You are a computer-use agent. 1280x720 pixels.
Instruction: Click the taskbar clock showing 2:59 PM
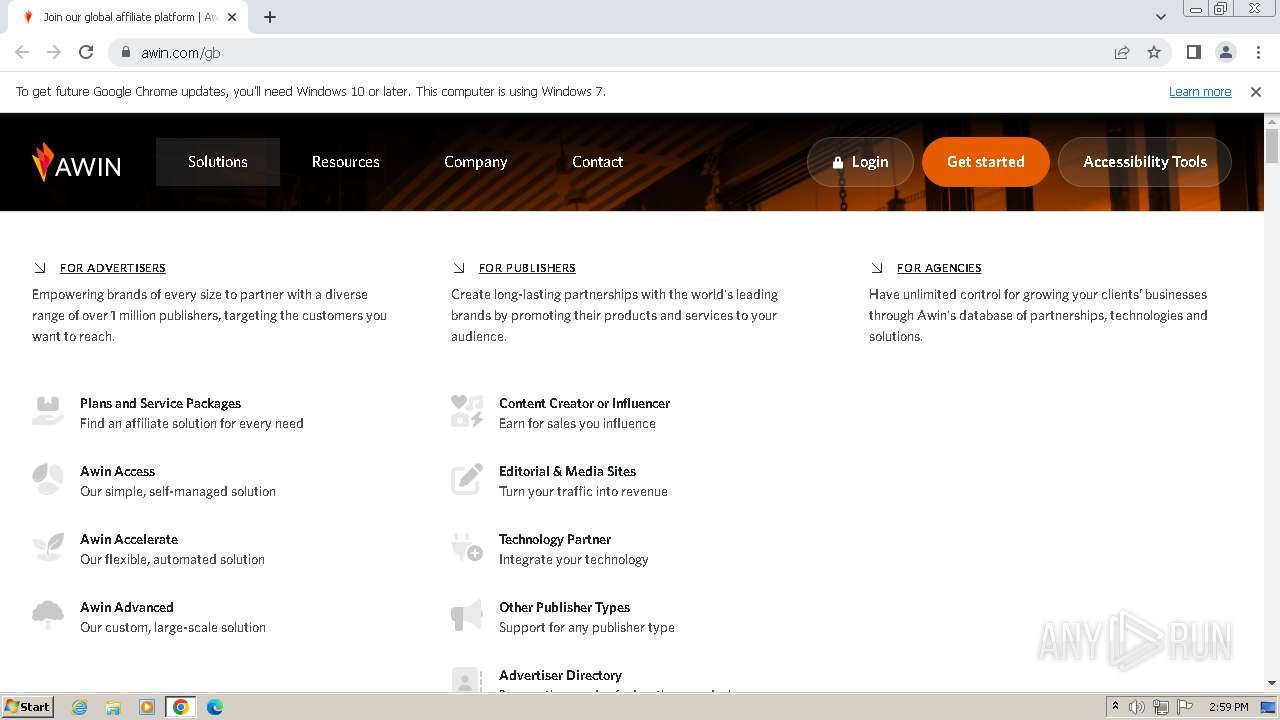[1228, 707]
